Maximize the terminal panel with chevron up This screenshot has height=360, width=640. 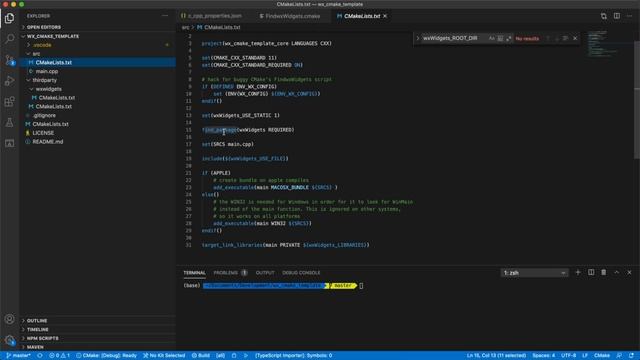(x=617, y=272)
